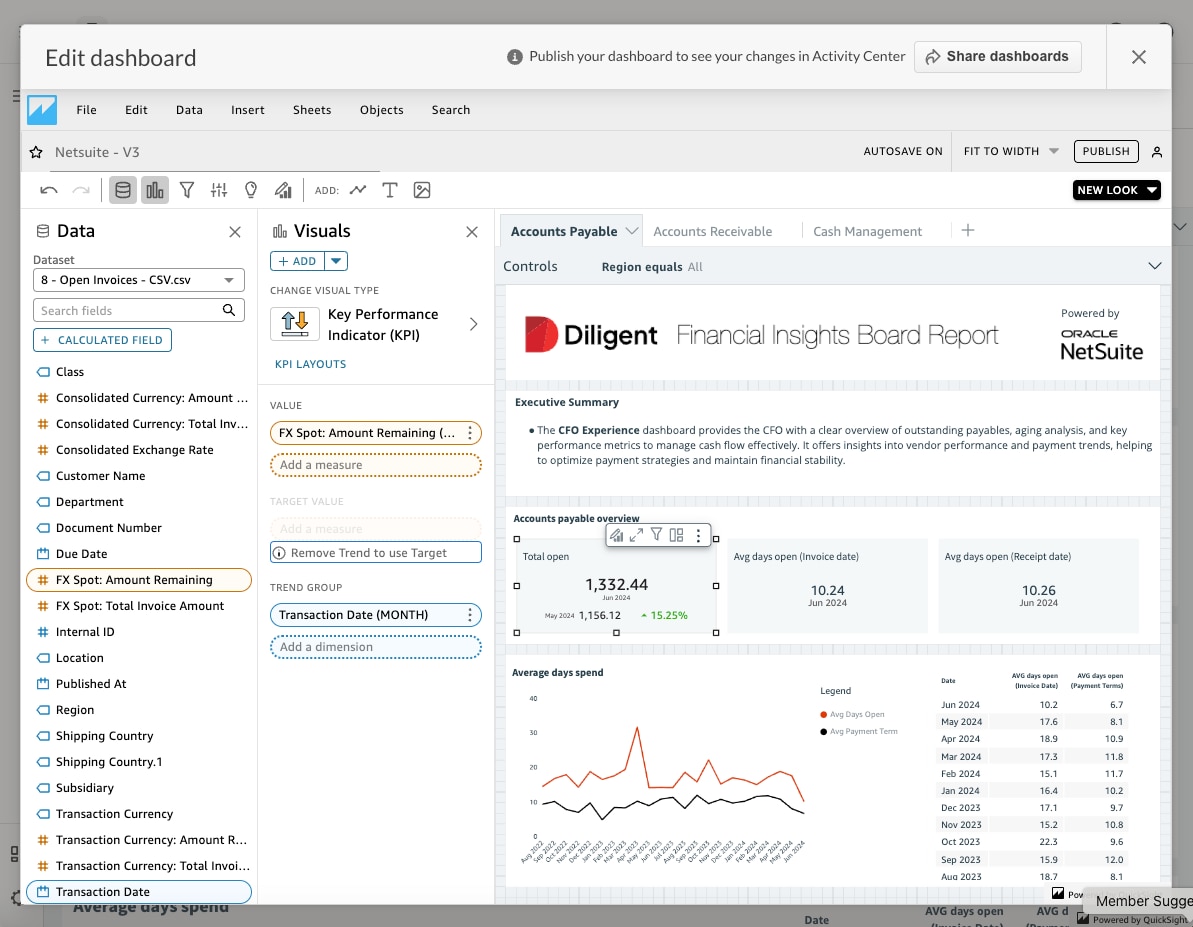Image resolution: width=1193 pixels, height=927 pixels.
Task: Click the Publish button
Action: [1106, 152]
